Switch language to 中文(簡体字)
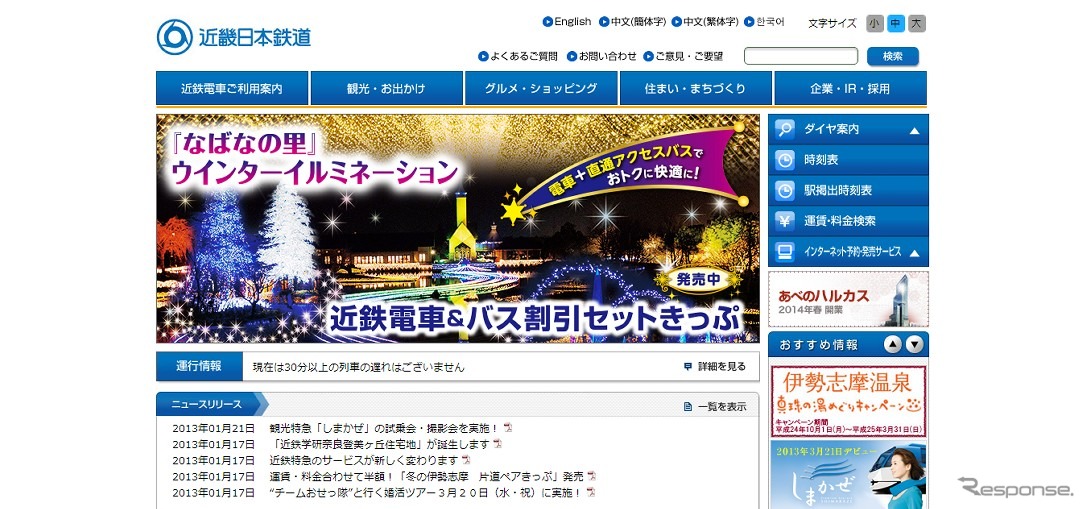 click(x=638, y=22)
